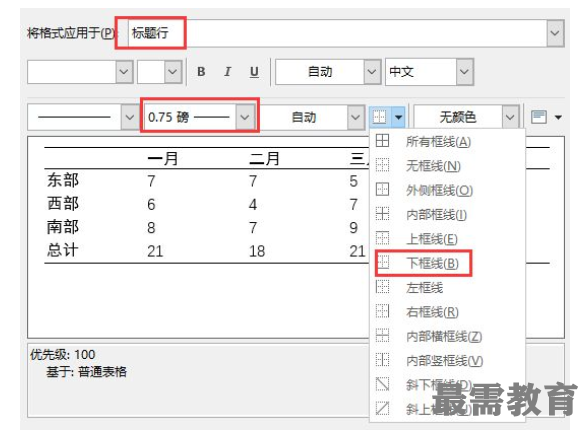Click the empty font name box
The image size is (584, 439).
[72, 71]
